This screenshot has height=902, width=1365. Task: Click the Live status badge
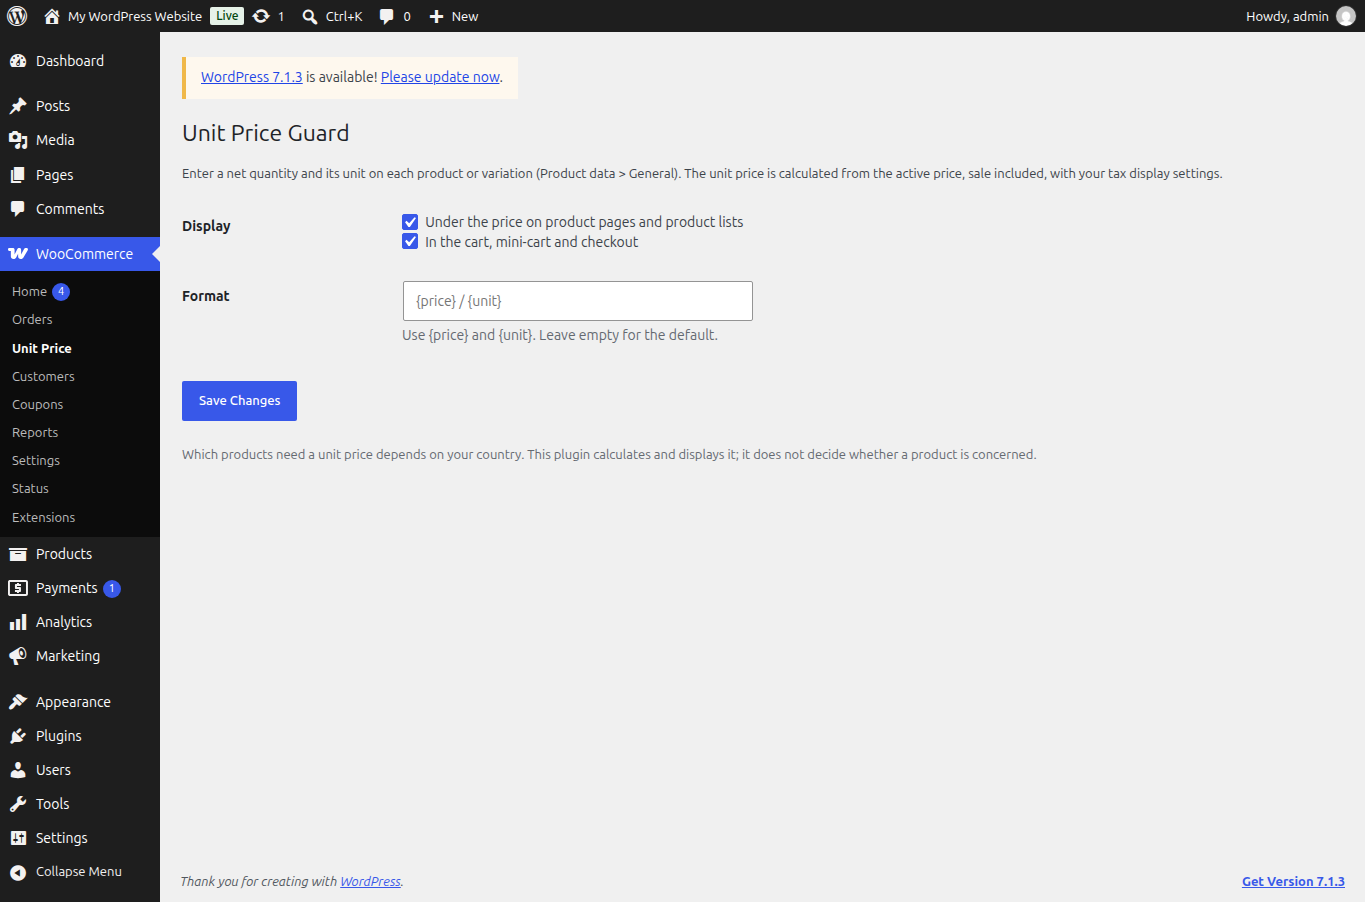[x=227, y=16]
